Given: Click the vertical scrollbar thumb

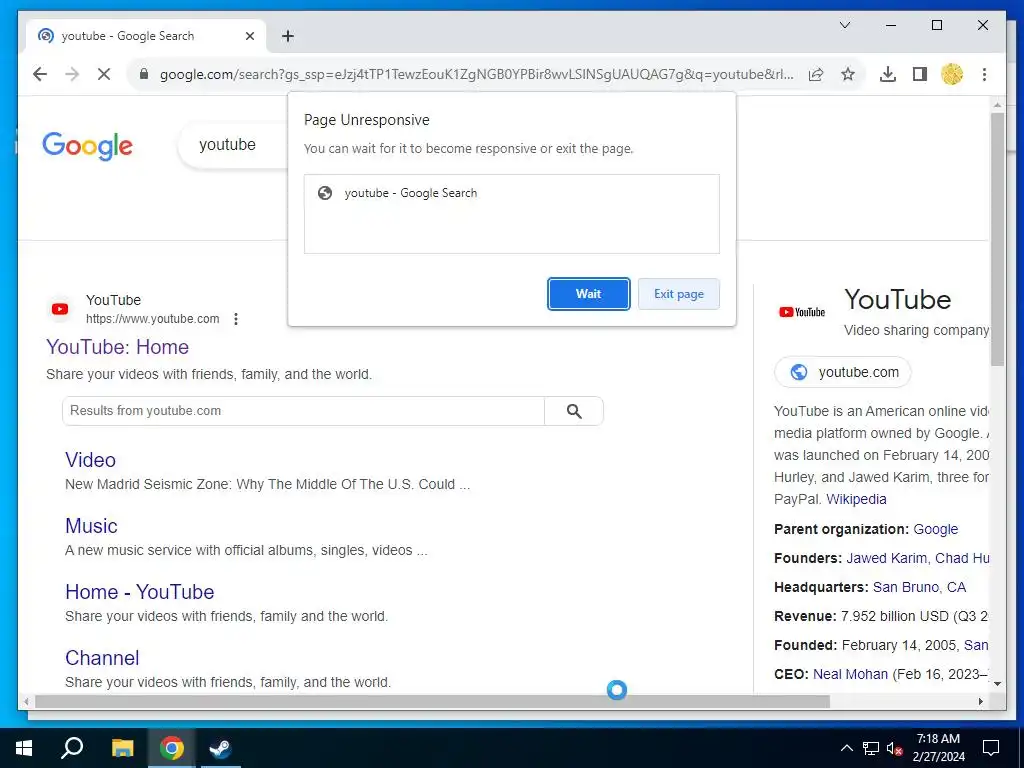Looking at the screenshot, I should [x=997, y=239].
